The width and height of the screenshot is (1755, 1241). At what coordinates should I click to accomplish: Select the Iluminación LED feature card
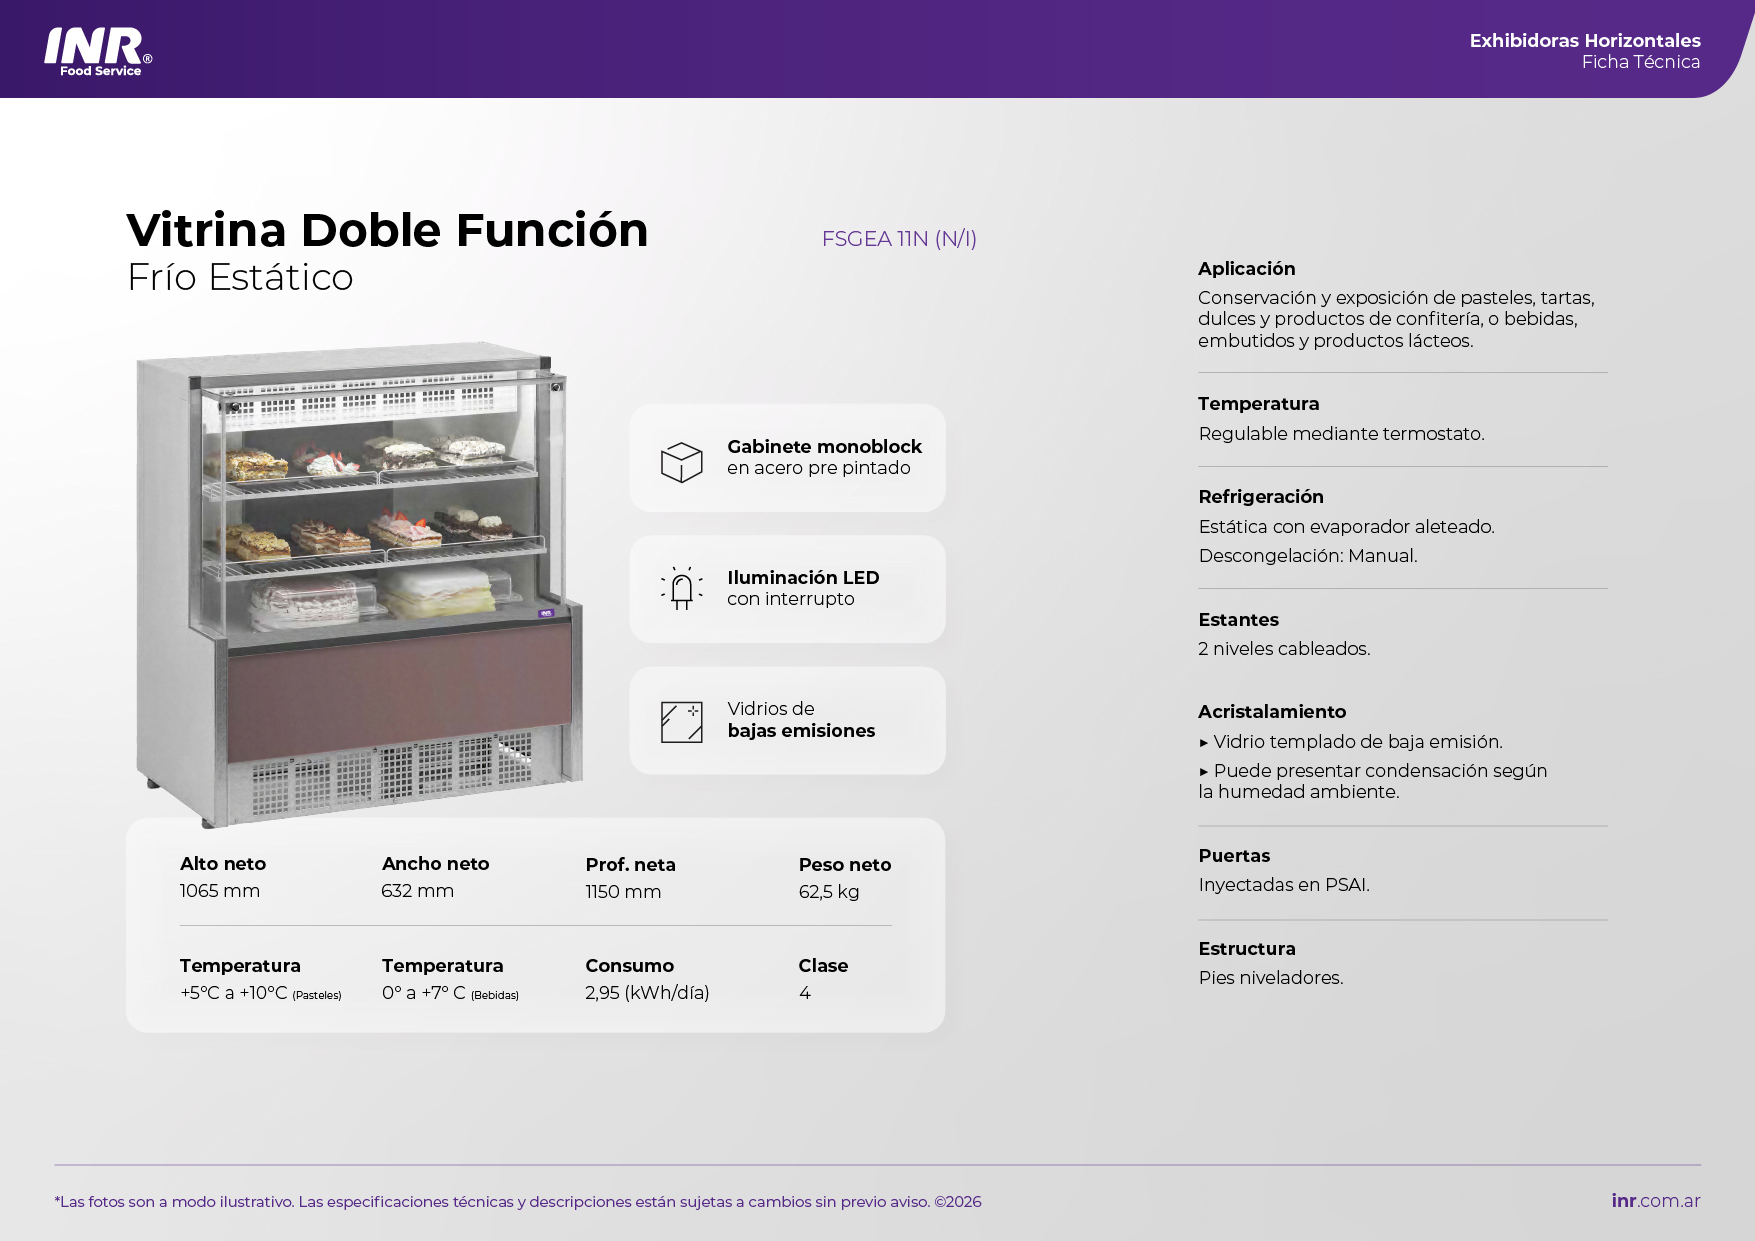pyautogui.click(x=787, y=589)
